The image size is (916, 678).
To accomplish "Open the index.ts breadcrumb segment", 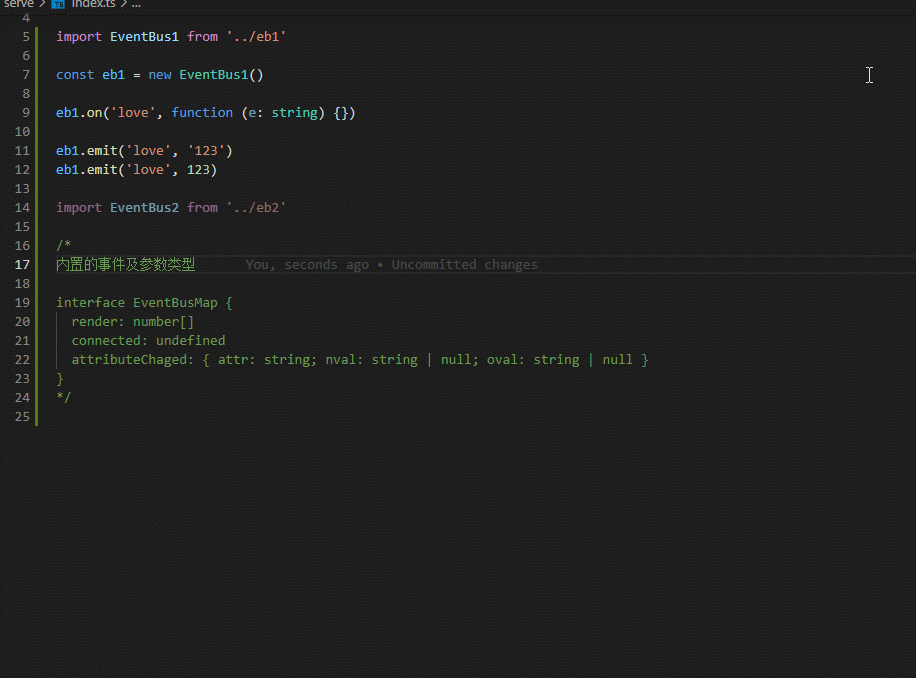I will (93, 4).
